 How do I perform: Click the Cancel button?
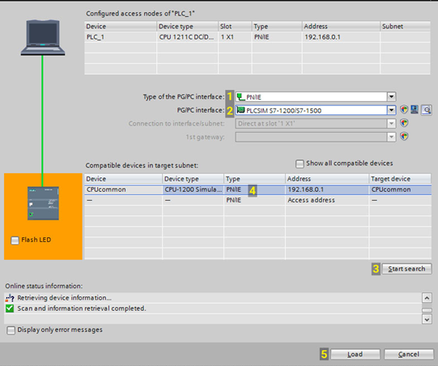pos(409,354)
